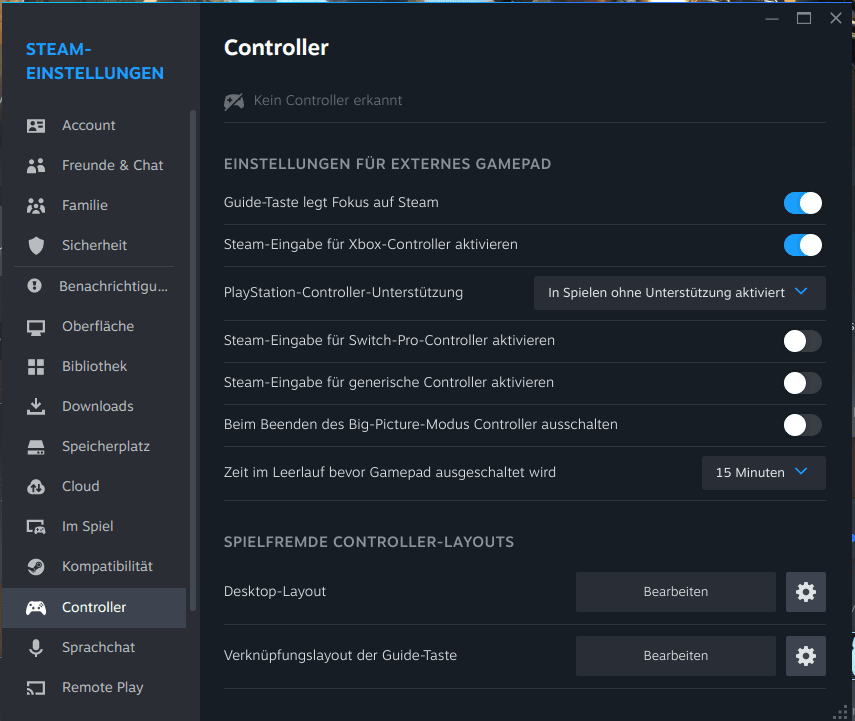Open gear settings for Guide-Taste Verknüpfungslayout
The width and height of the screenshot is (855, 721).
pyautogui.click(x=805, y=656)
